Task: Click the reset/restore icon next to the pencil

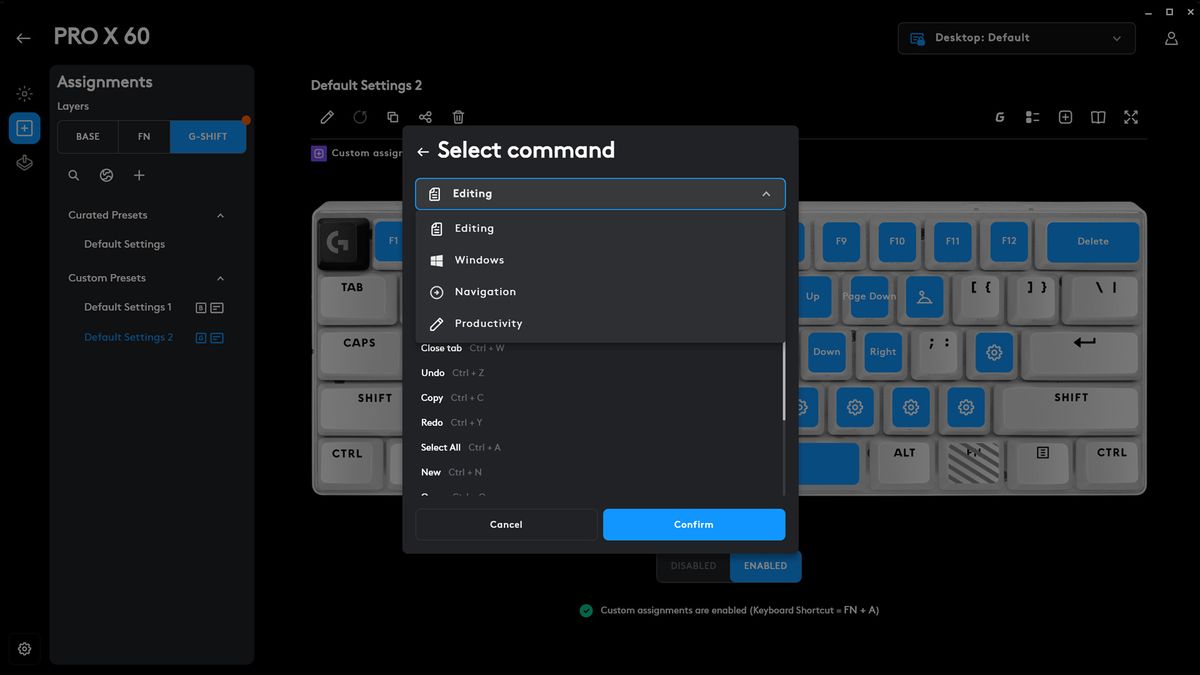Action: coord(360,117)
